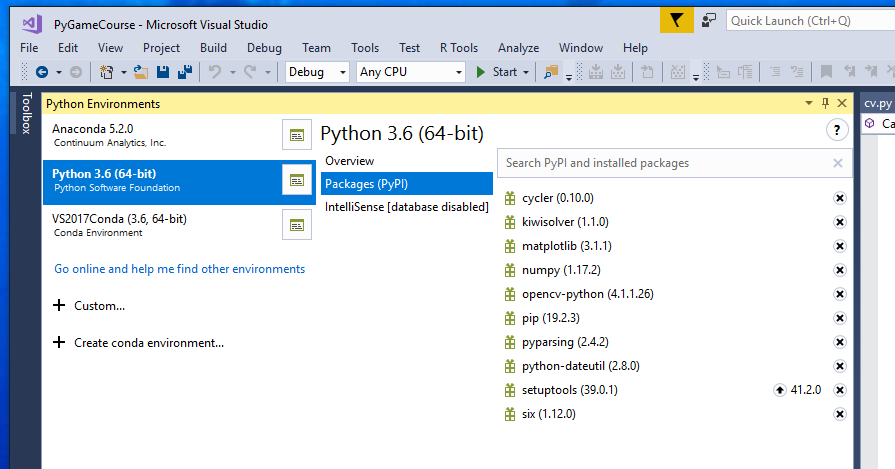Open the Toolbox side tab
This screenshot has width=895, height=469.
click(26, 113)
